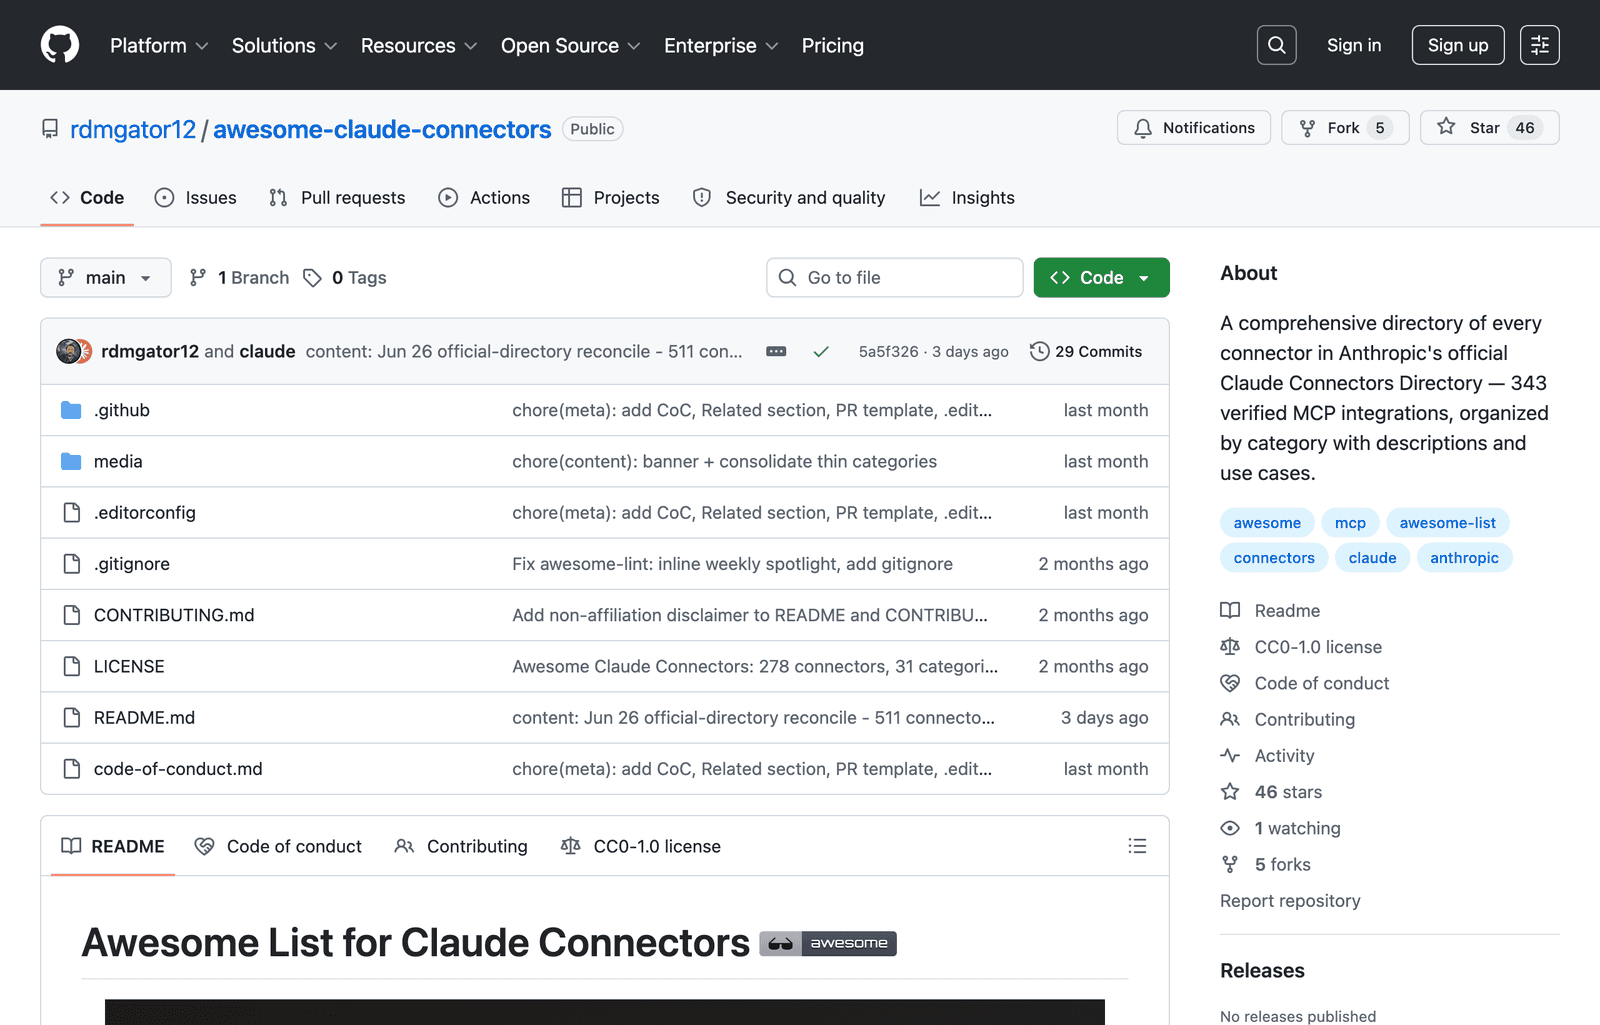The width and height of the screenshot is (1600, 1025).
Task: Expand the Enterprise menu
Action: (721, 46)
